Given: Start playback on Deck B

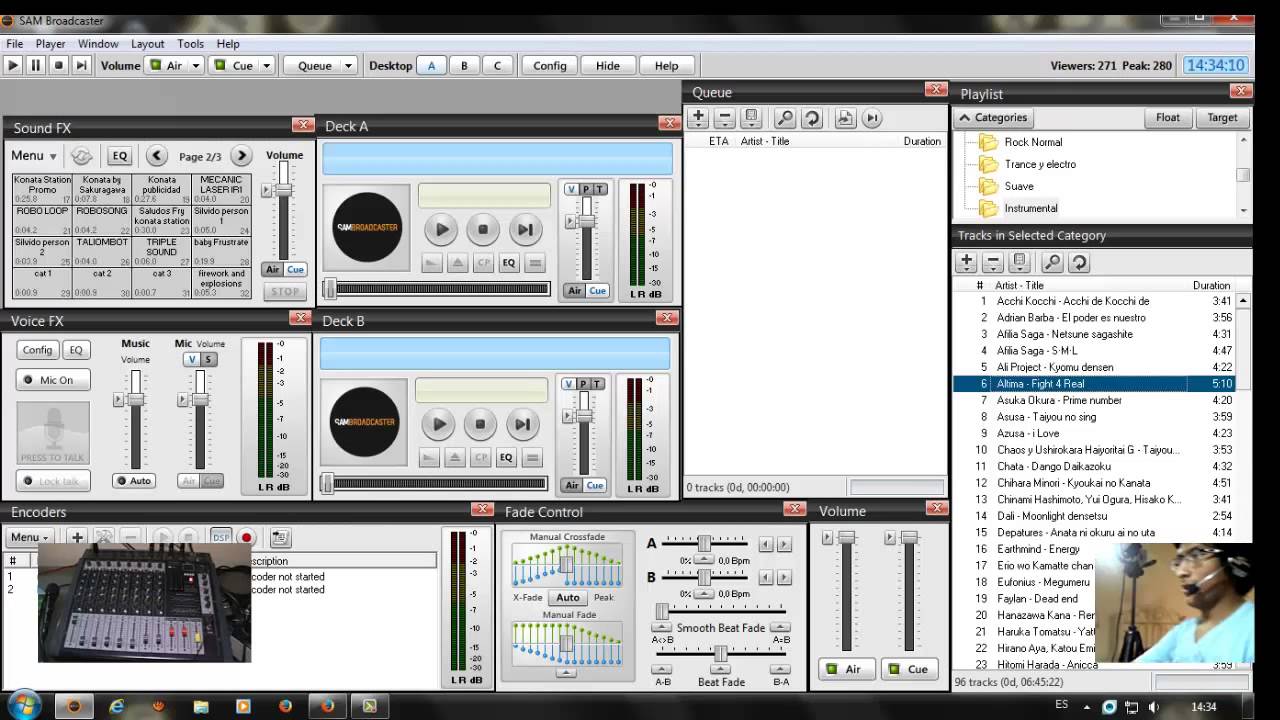Looking at the screenshot, I should point(438,424).
